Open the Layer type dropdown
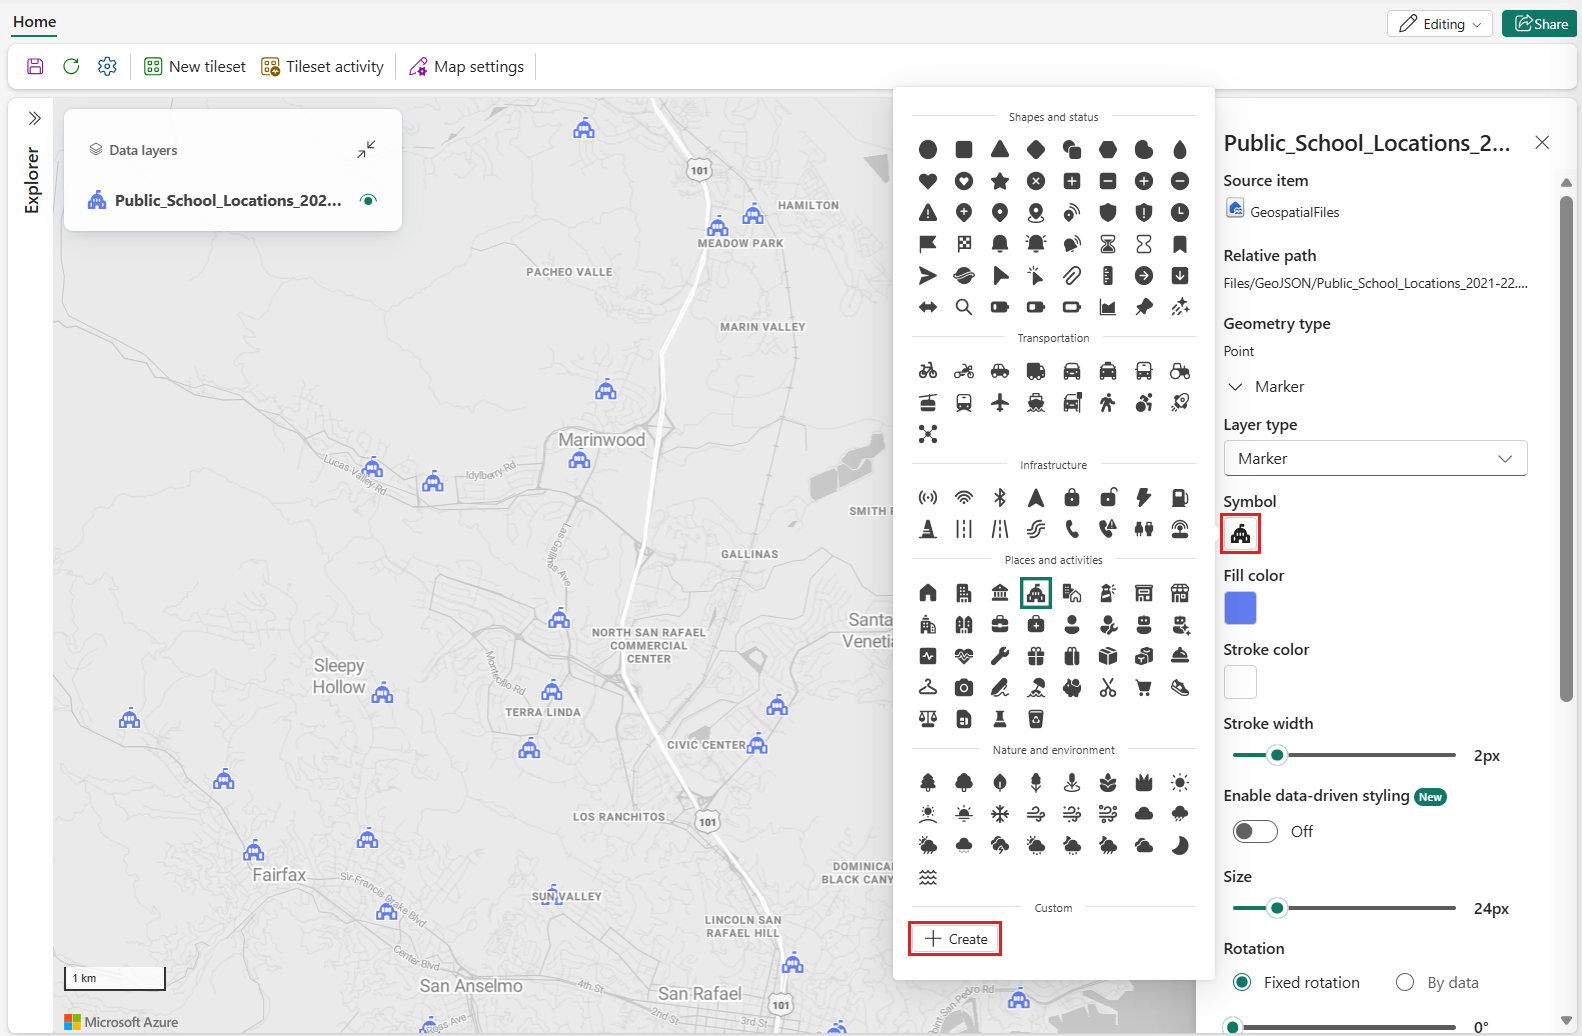Viewport: 1582px width, 1036px height. pyautogui.click(x=1375, y=458)
